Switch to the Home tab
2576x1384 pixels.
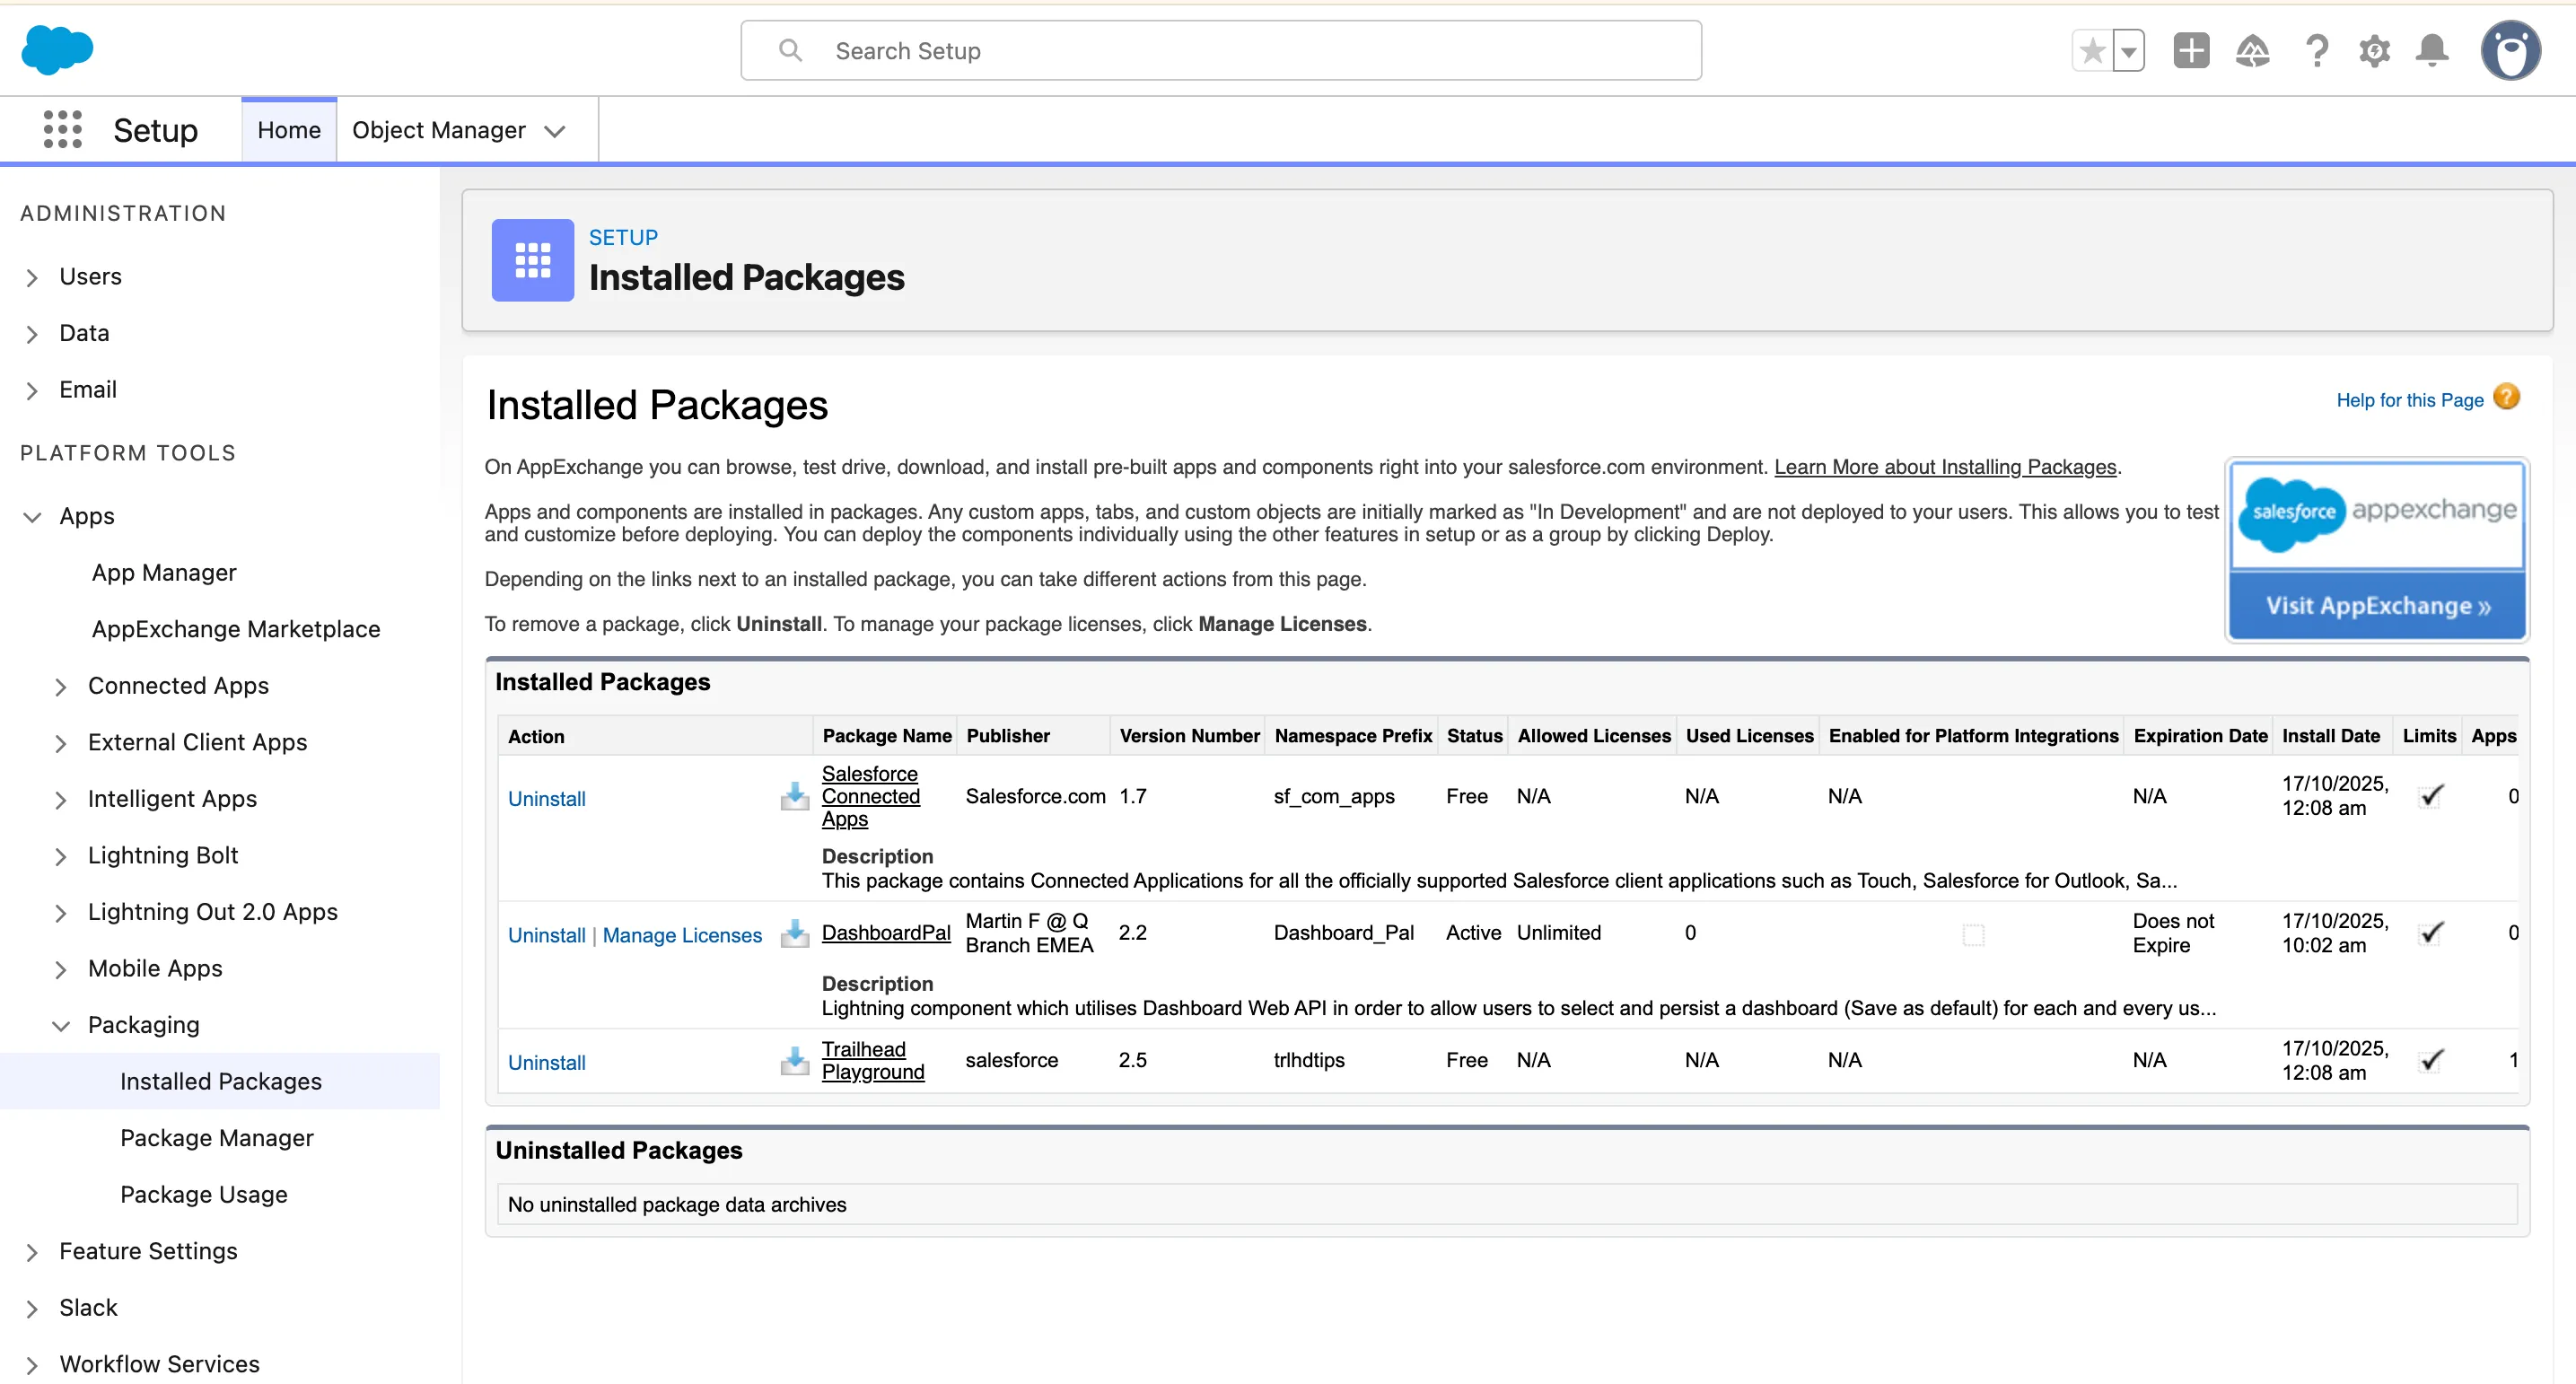(x=289, y=130)
